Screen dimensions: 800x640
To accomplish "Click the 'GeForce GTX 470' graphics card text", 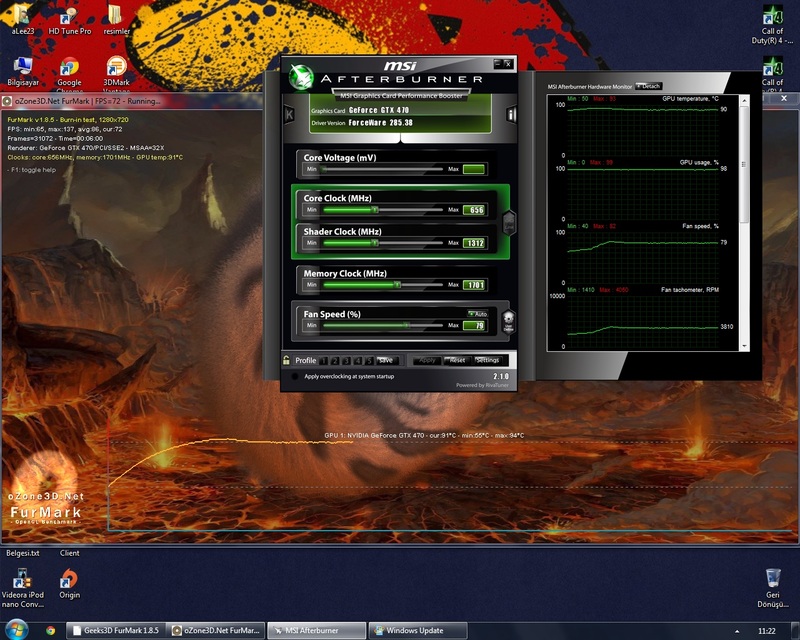I will pyautogui.click(x=379, y=110).
